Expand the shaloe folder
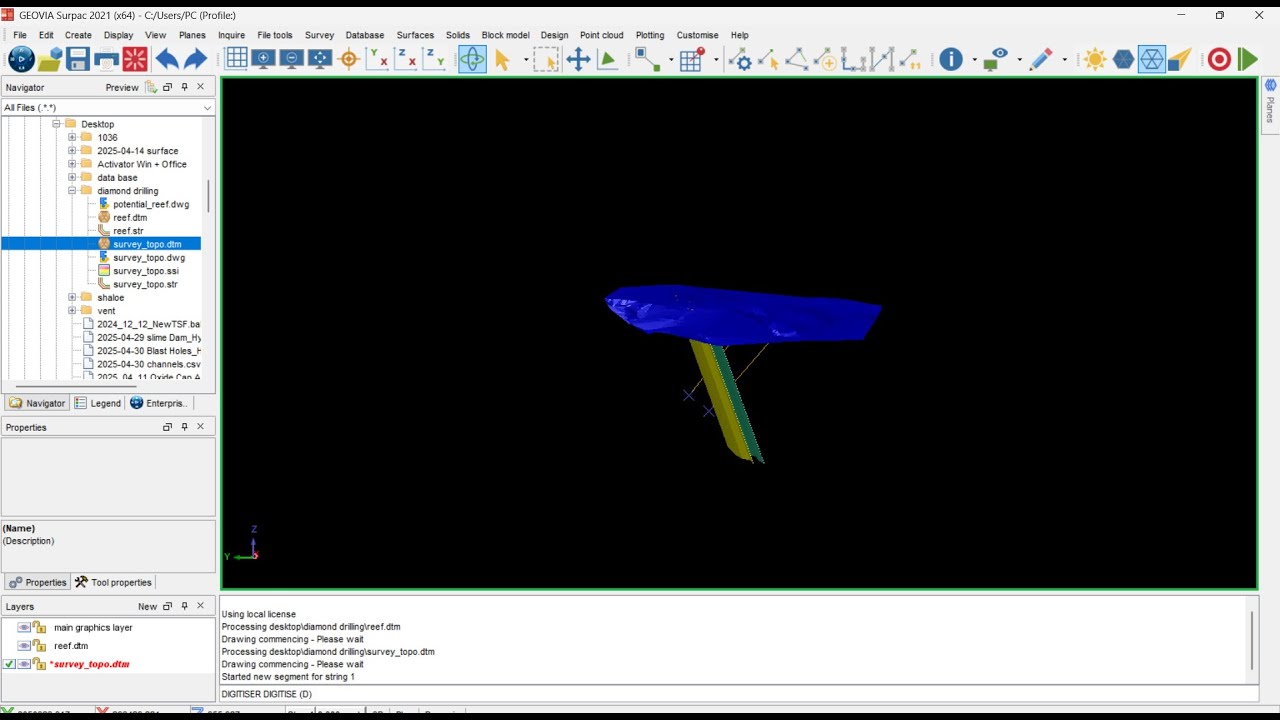1280x720 pixels. click(72, 298)
